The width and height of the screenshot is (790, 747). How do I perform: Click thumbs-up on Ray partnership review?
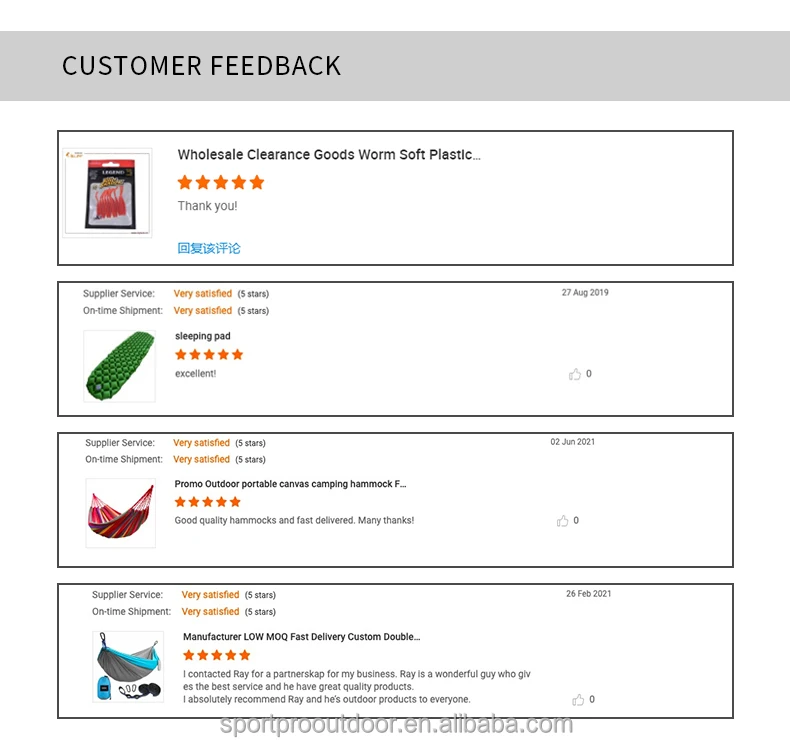pyautogui.click(x=578, y=700)
